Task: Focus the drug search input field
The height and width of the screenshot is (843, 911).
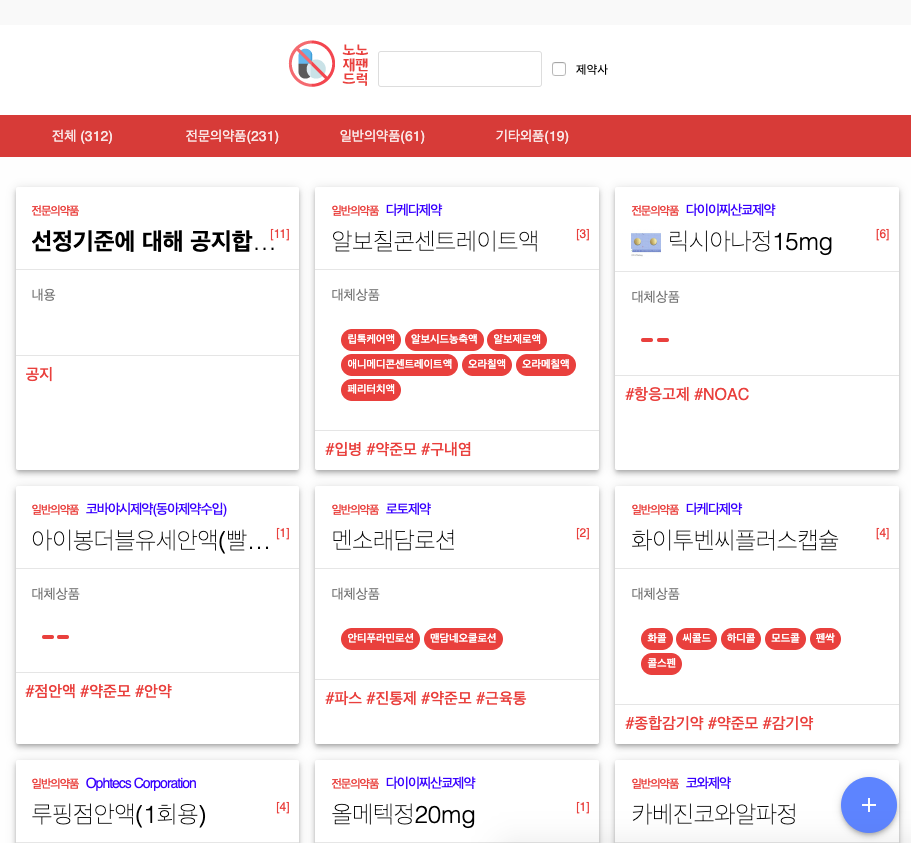Action: click(x=460, y=69)
